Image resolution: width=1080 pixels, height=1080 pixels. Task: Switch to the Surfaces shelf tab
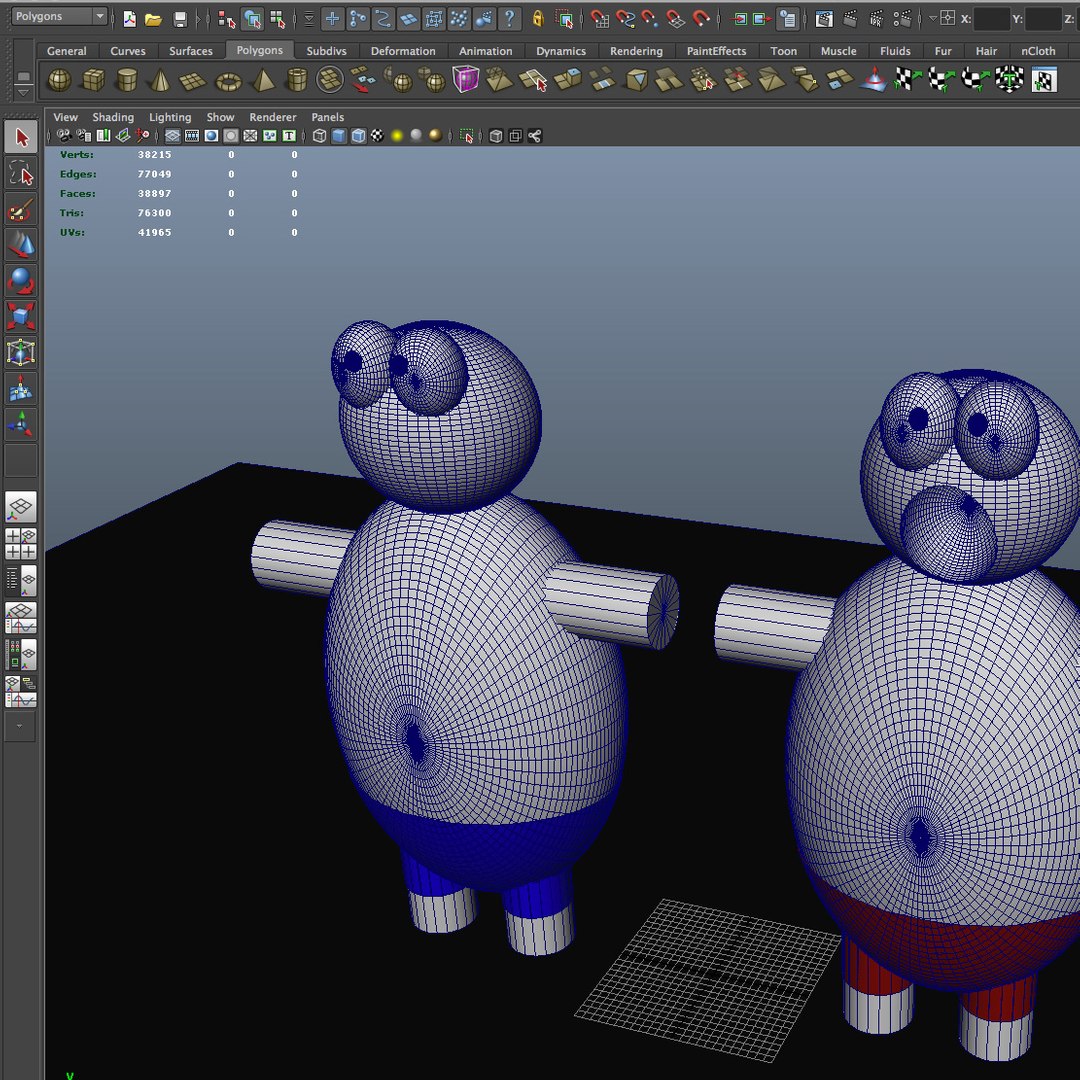coord(191,51)
